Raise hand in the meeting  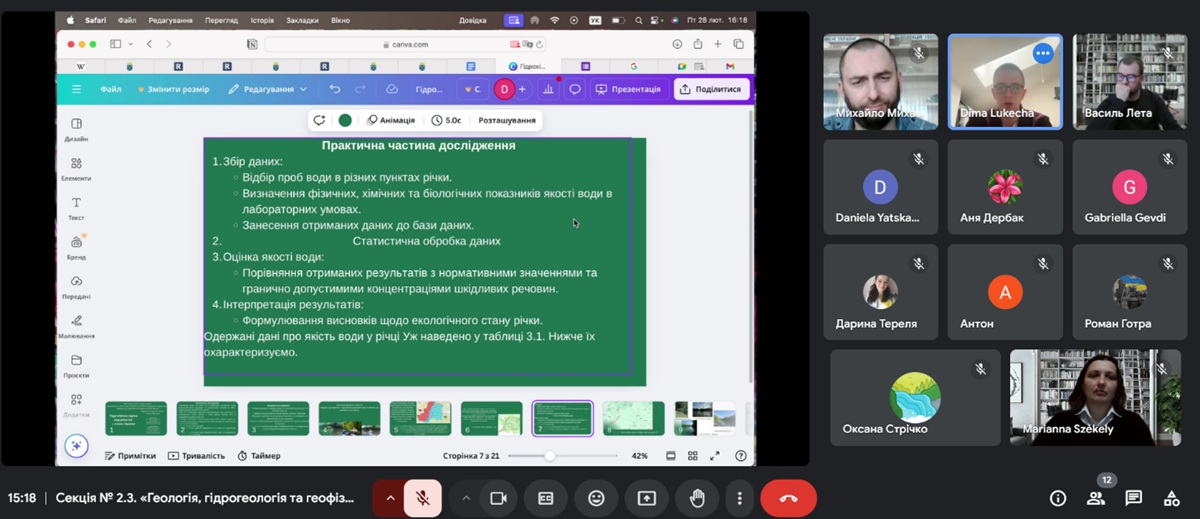(697, 498)
